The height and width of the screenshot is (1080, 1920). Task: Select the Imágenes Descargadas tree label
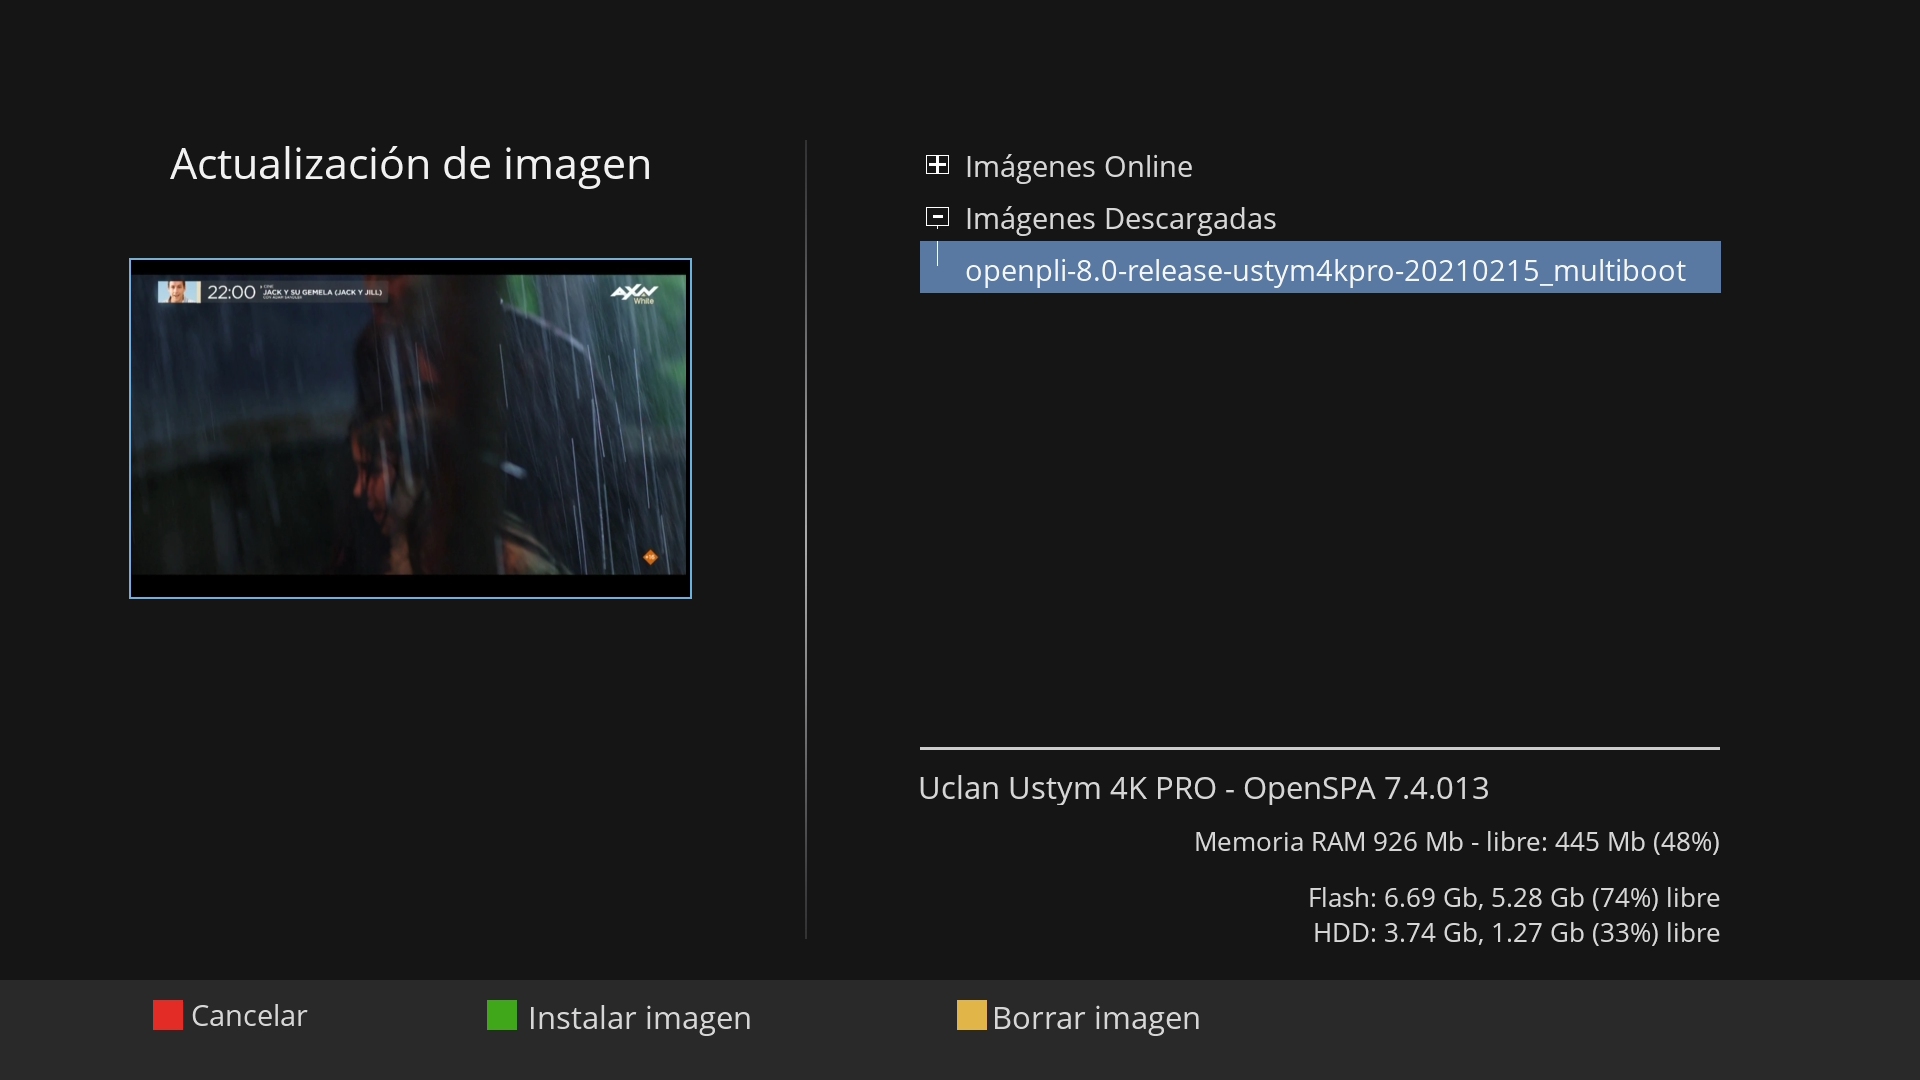[x=1120, y=218]
